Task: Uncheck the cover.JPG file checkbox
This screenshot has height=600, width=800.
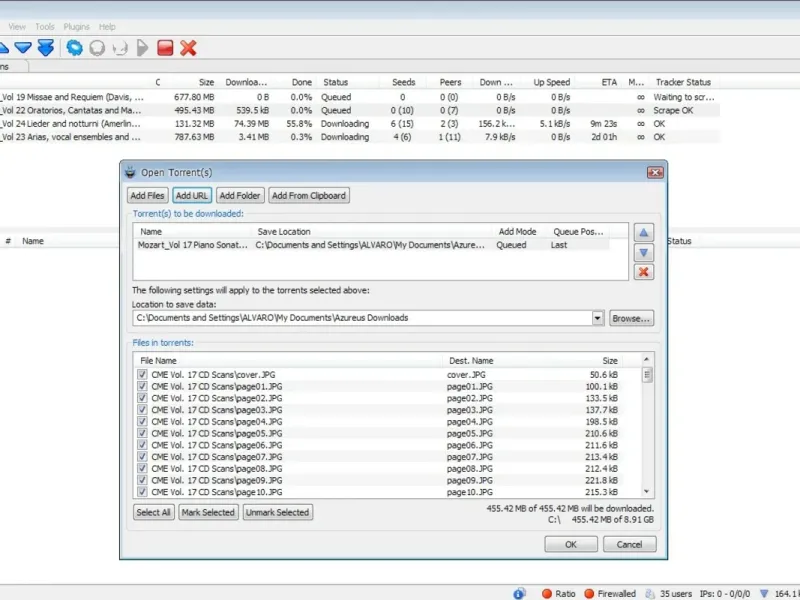Action: [142, 374]
